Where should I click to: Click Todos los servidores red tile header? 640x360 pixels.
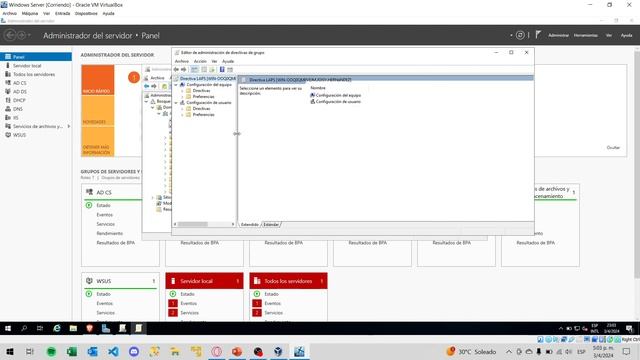tap(288, 281)
